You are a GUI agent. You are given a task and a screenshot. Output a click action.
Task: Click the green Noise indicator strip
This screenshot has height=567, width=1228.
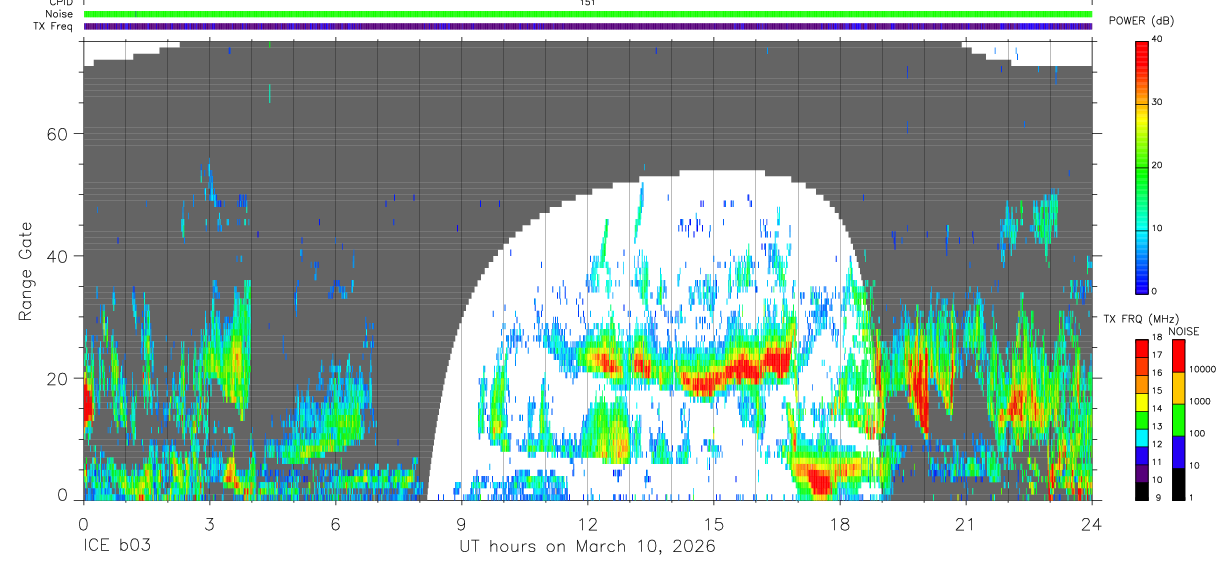588,14
